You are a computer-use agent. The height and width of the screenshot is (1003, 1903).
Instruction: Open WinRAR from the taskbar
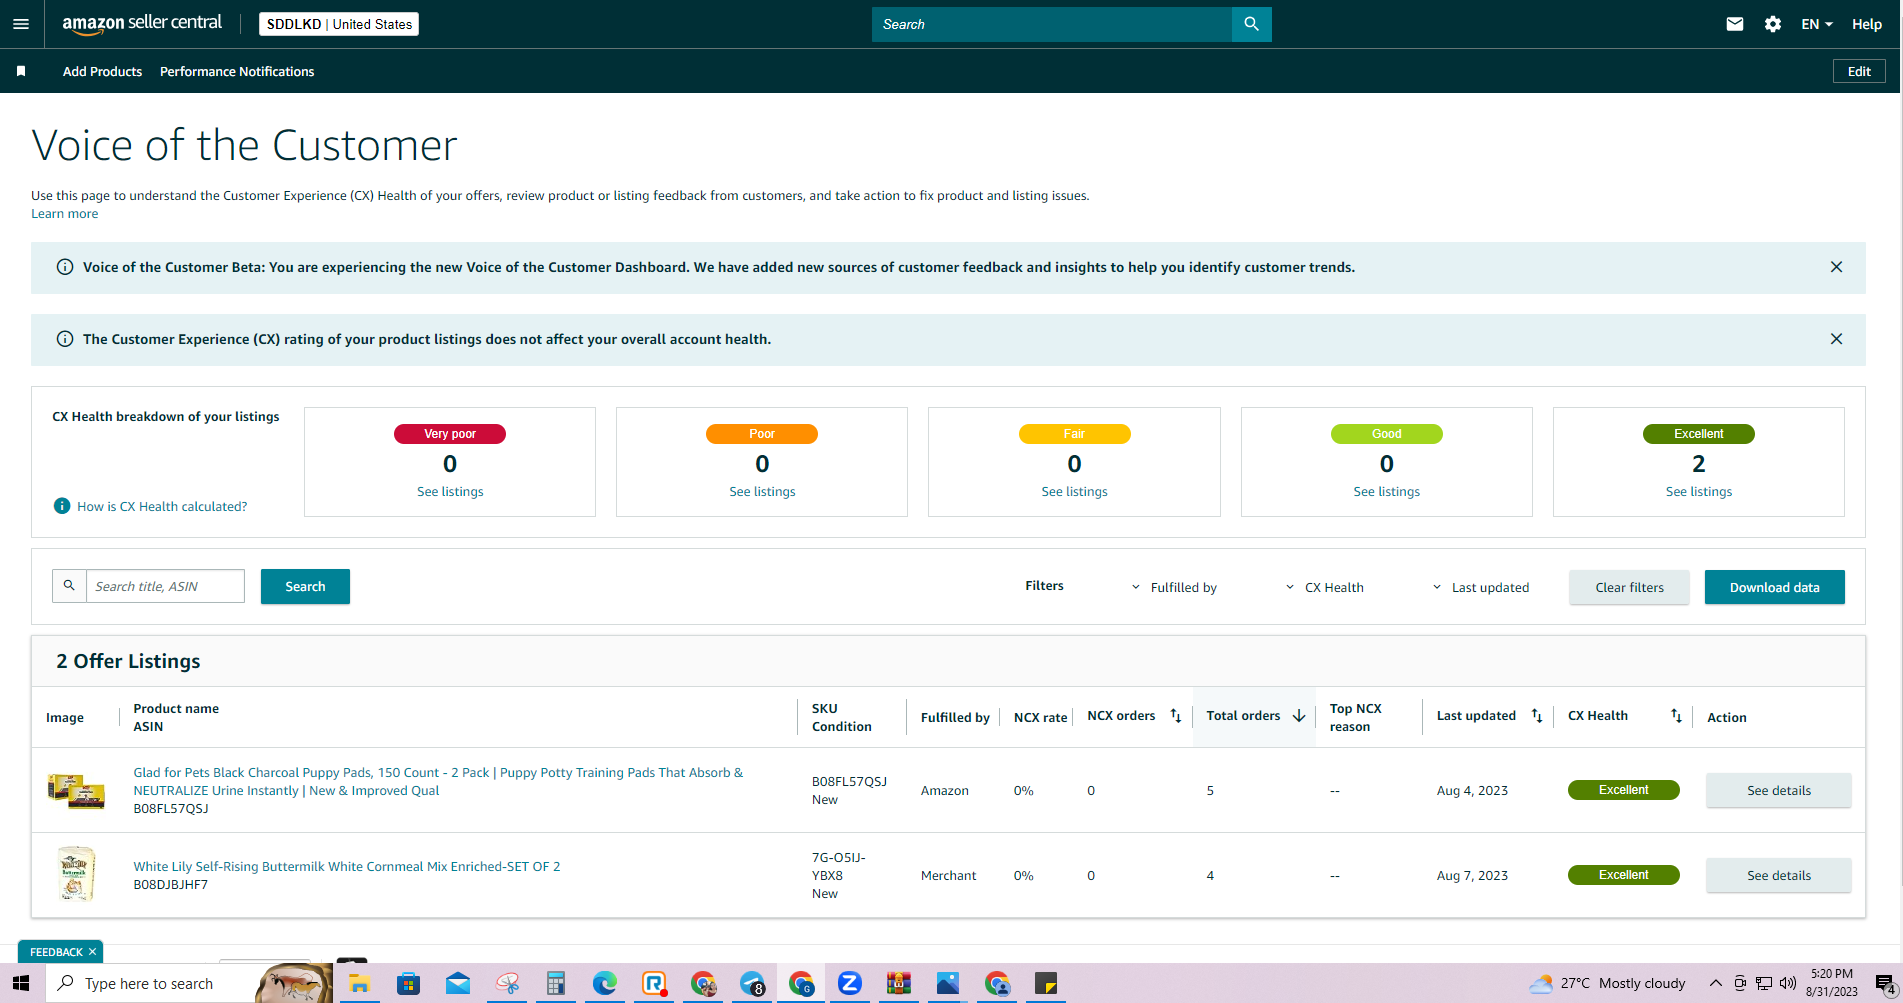pyautogui.click(x=899, y=983)
